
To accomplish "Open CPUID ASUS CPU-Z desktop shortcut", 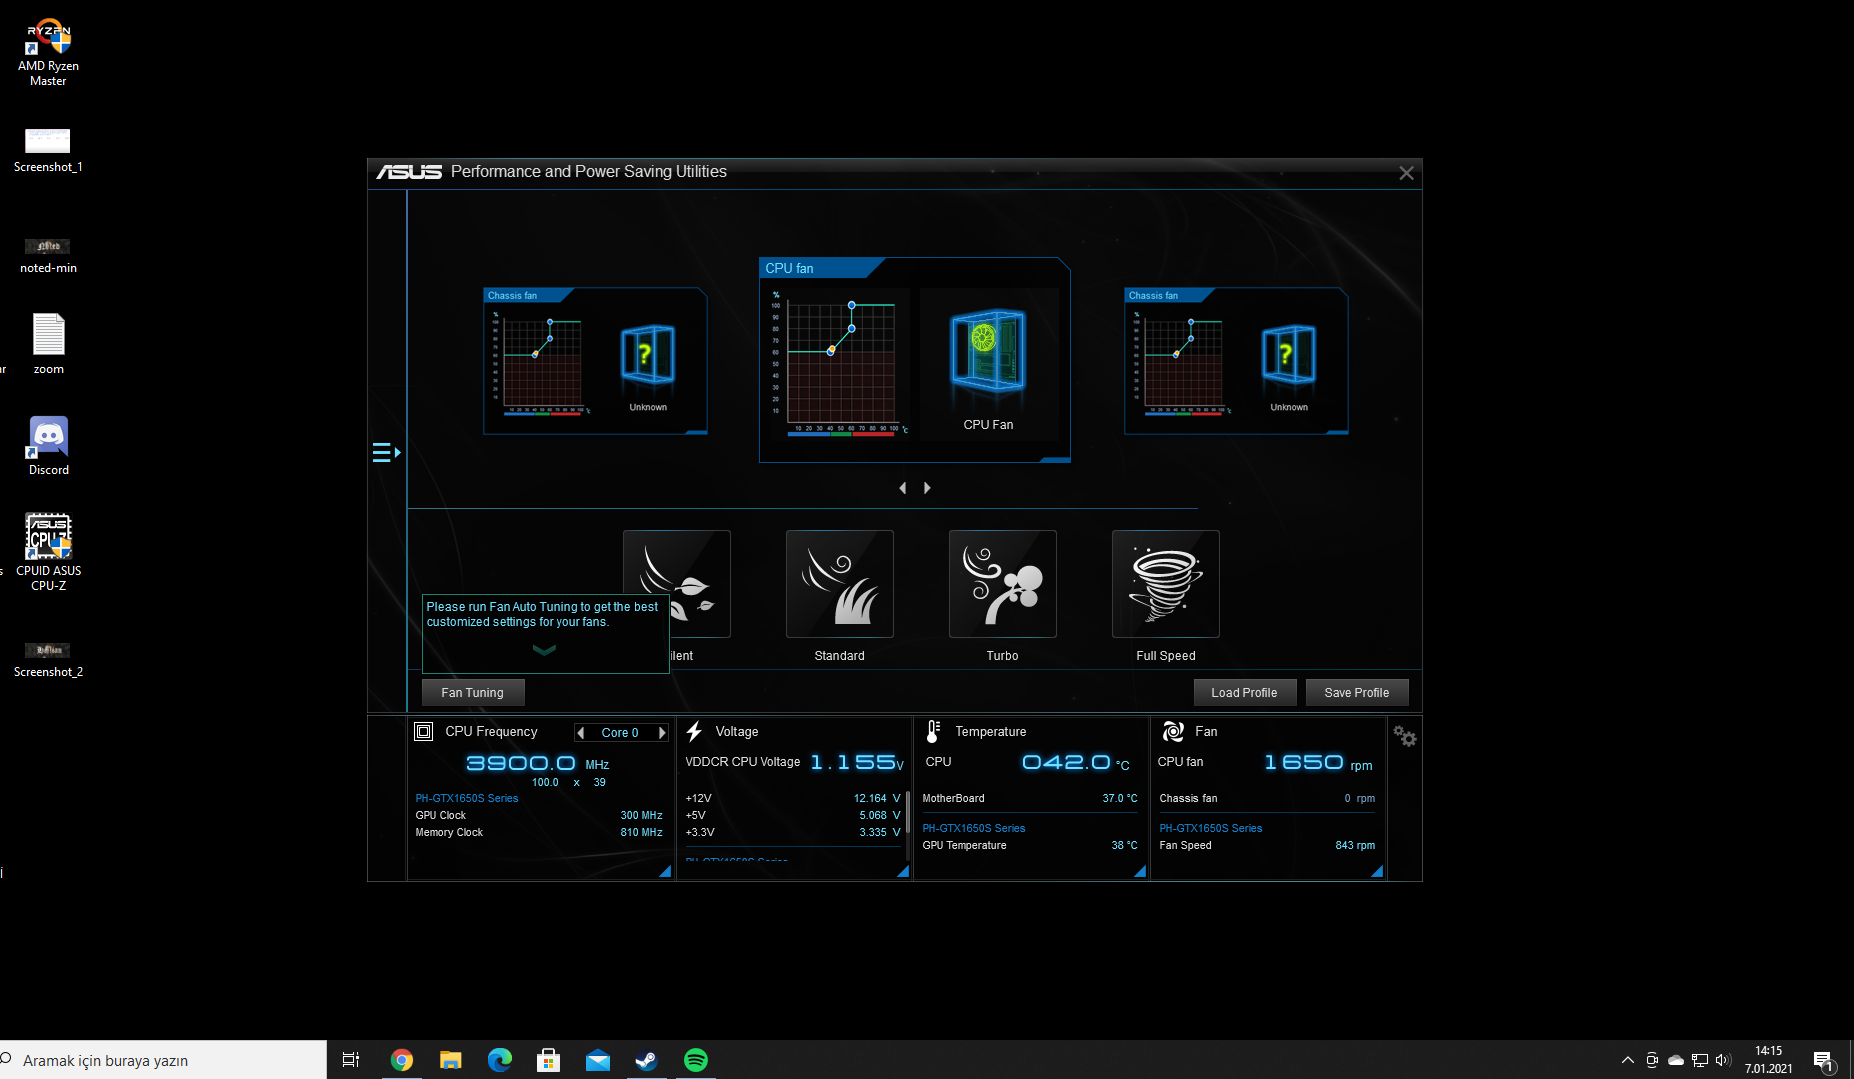I will (x=48, y=552).
